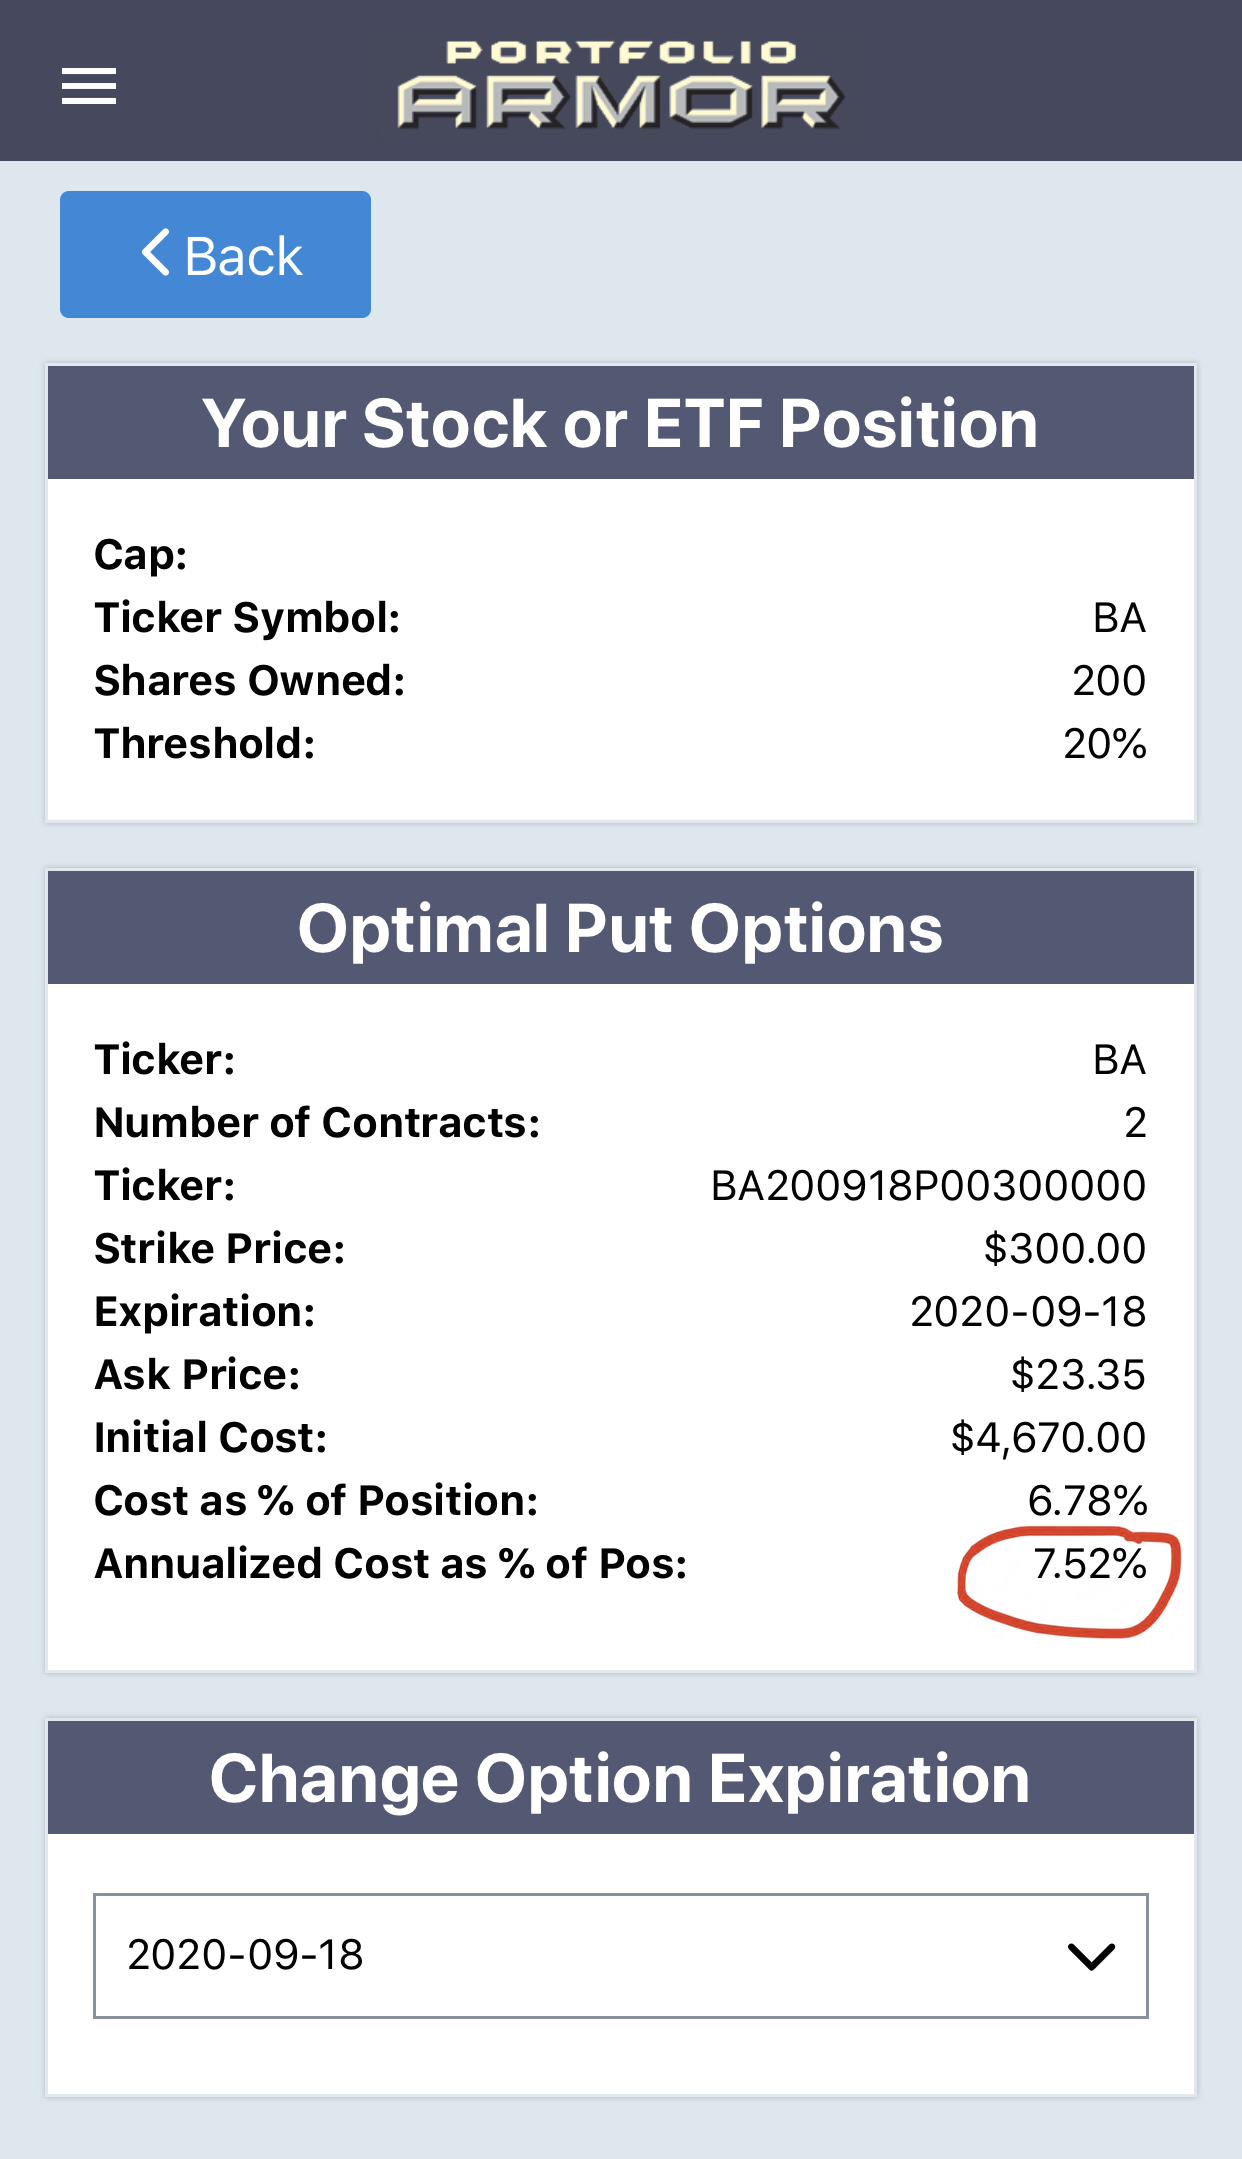
Task: Click the dropdown chevron arrow
Action: [1091, 1957]
